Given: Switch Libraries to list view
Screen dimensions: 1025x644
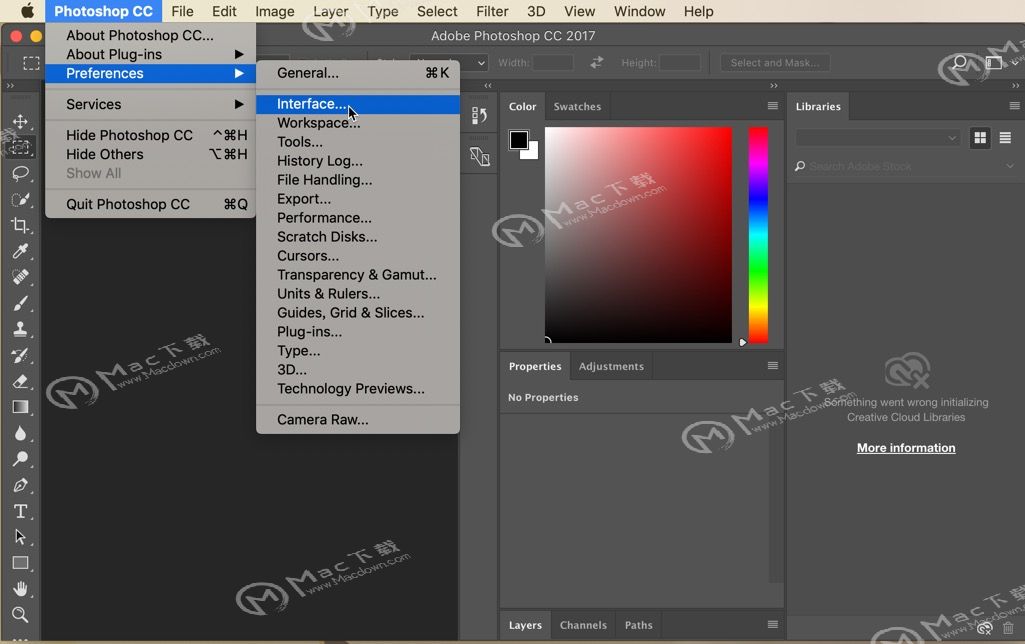Looking at the screenshot, I should 1005,138.
